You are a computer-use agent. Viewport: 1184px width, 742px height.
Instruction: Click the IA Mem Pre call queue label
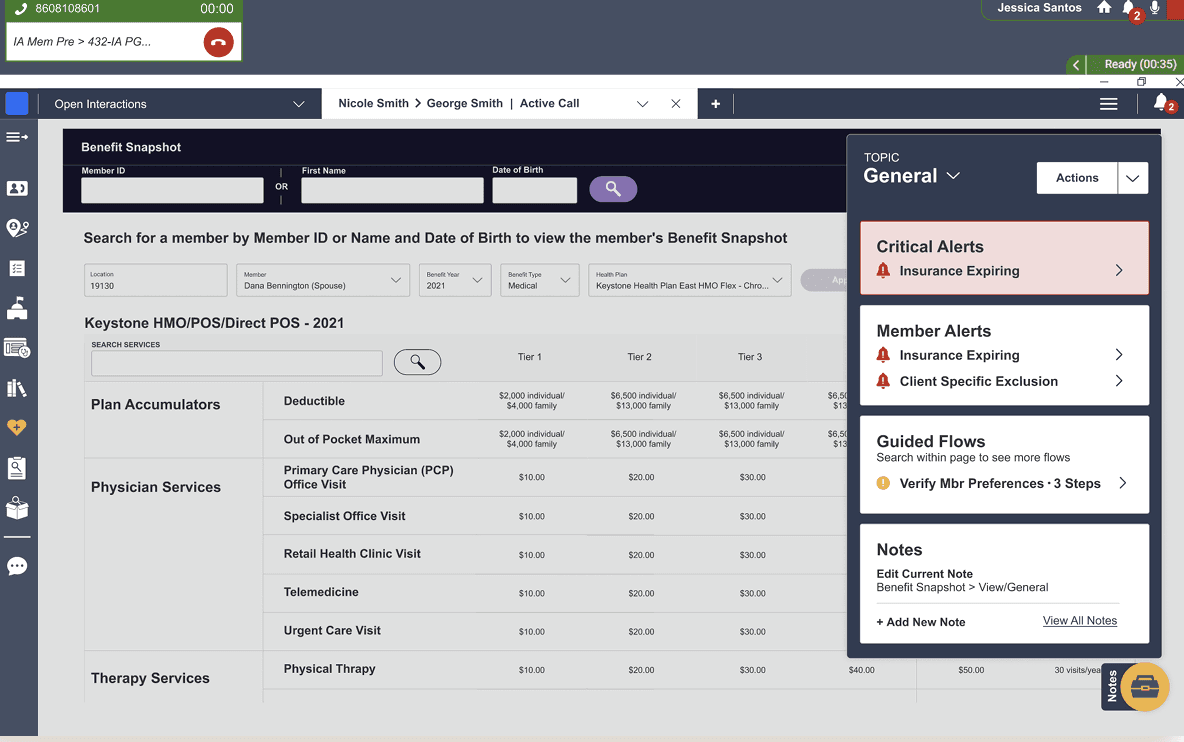pos(82,42)
